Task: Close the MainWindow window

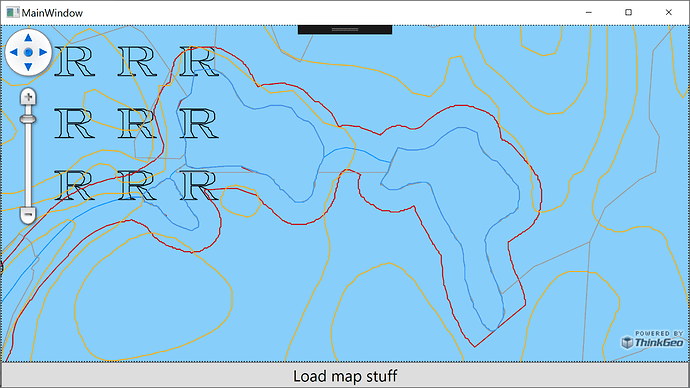Action: [668, 12]
